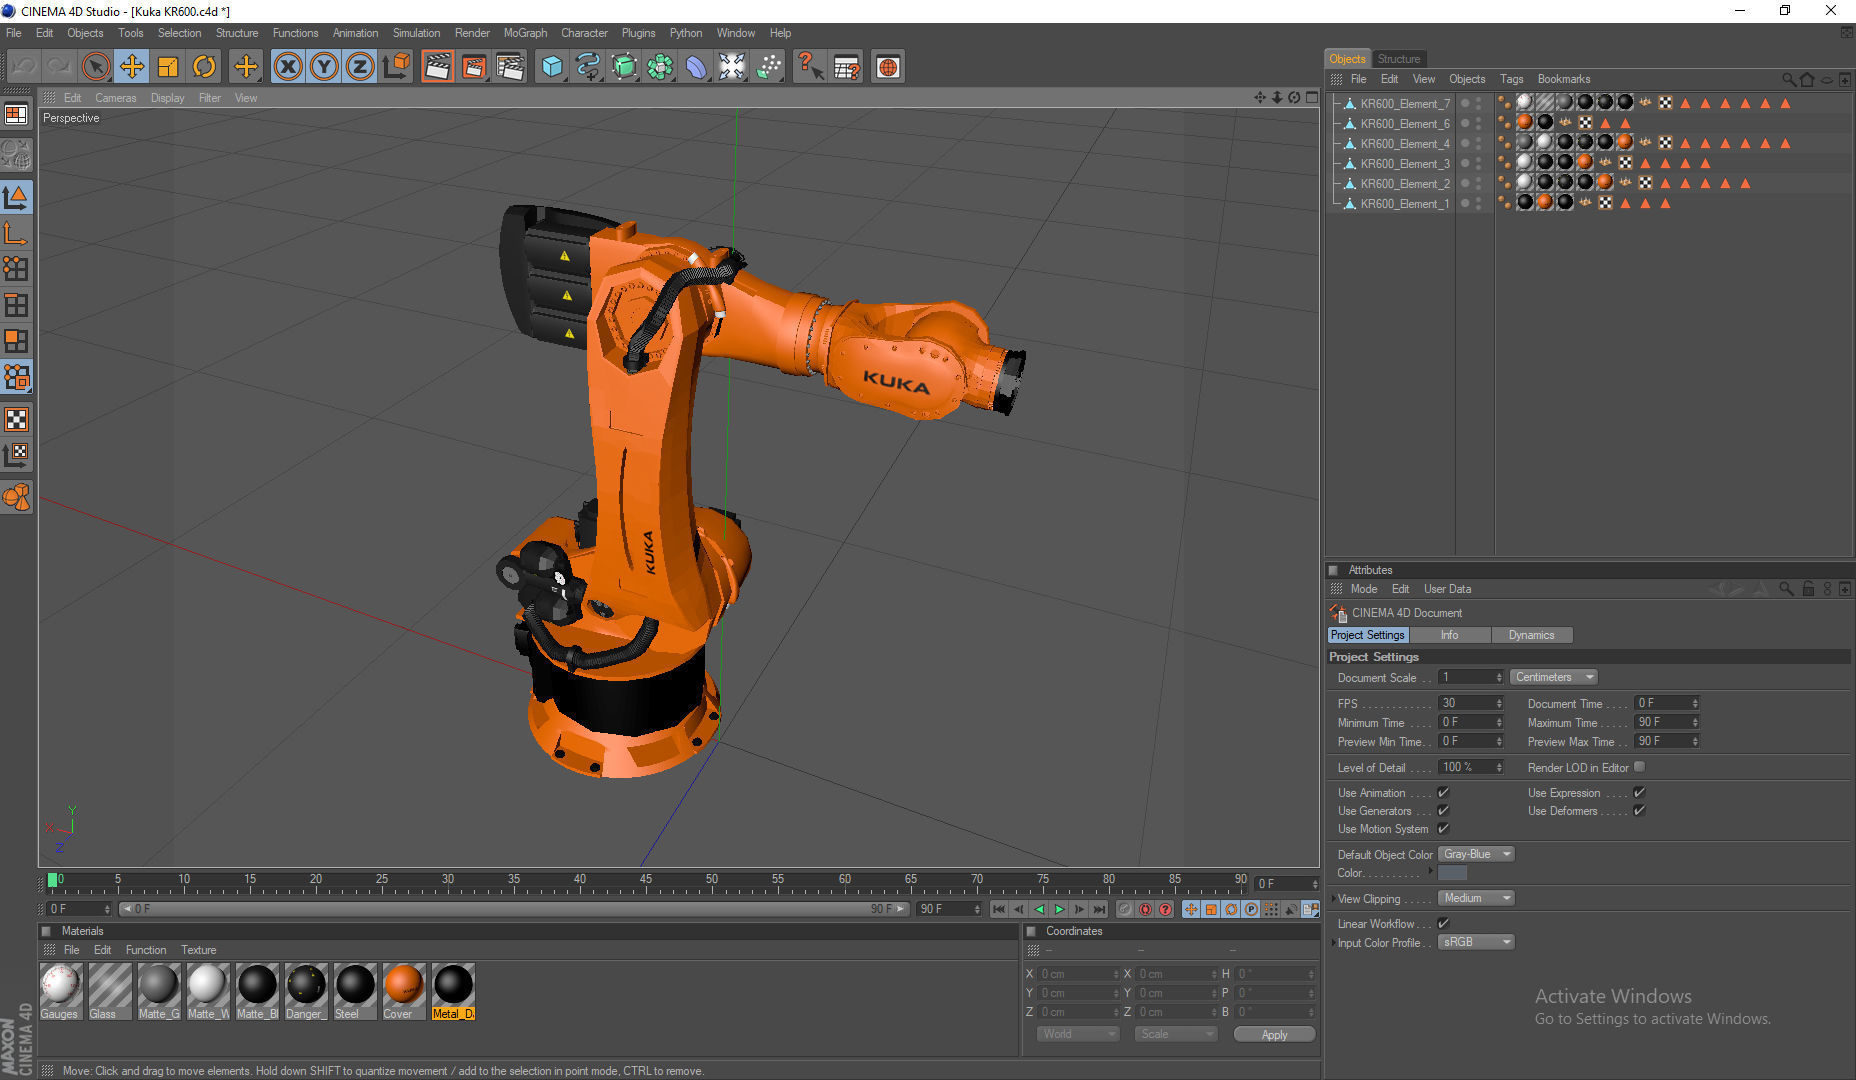Viewport: 1856px width, 1080px height.
Task: Toggle the Use Expression checkbox
Action: (x=1639, y=792)
